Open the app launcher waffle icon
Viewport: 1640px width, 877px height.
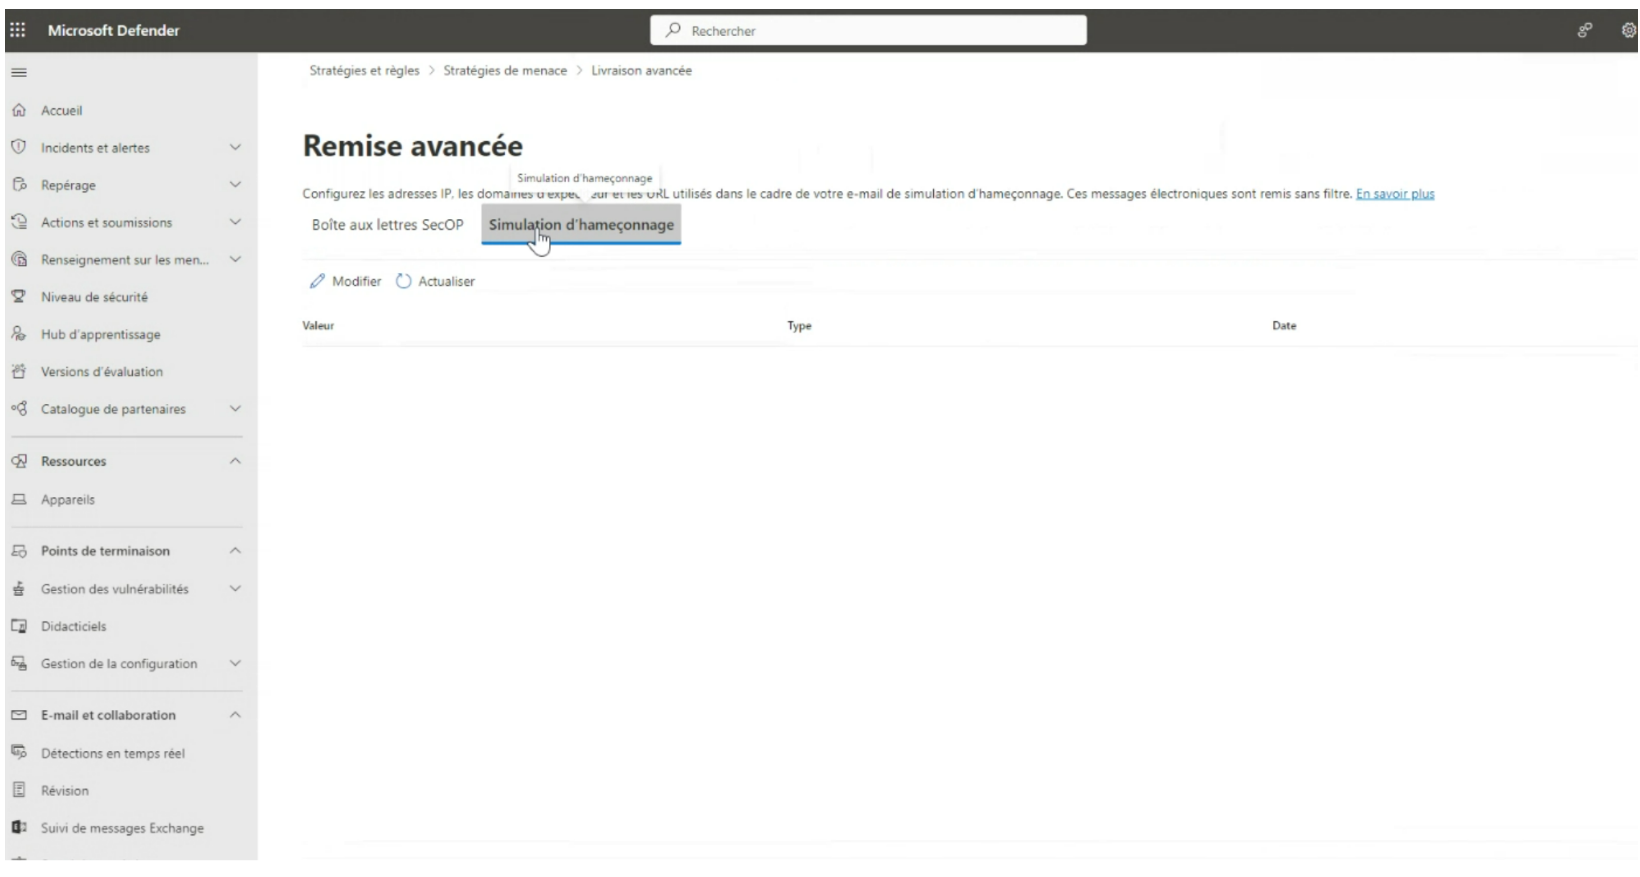pos(18,30)
